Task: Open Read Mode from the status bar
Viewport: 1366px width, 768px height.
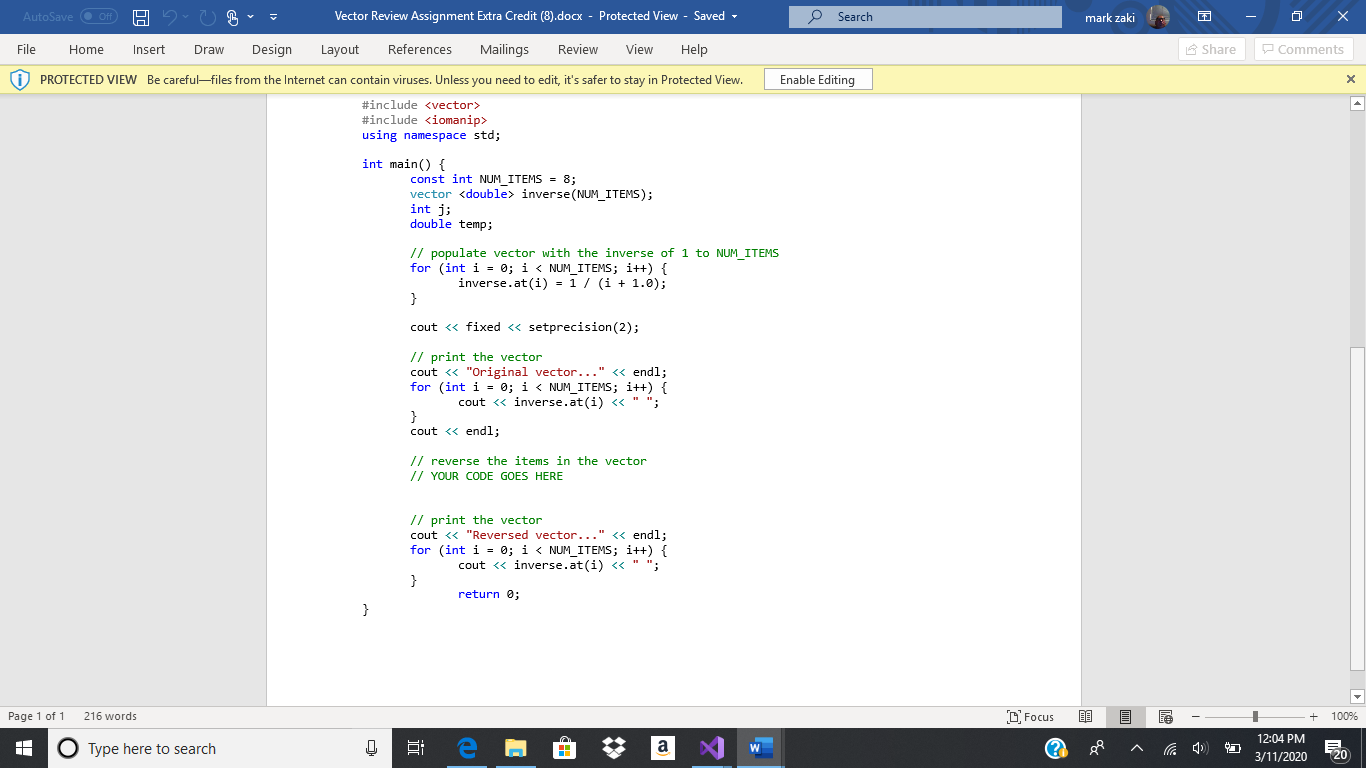Action: click(x=1085, y=716)
